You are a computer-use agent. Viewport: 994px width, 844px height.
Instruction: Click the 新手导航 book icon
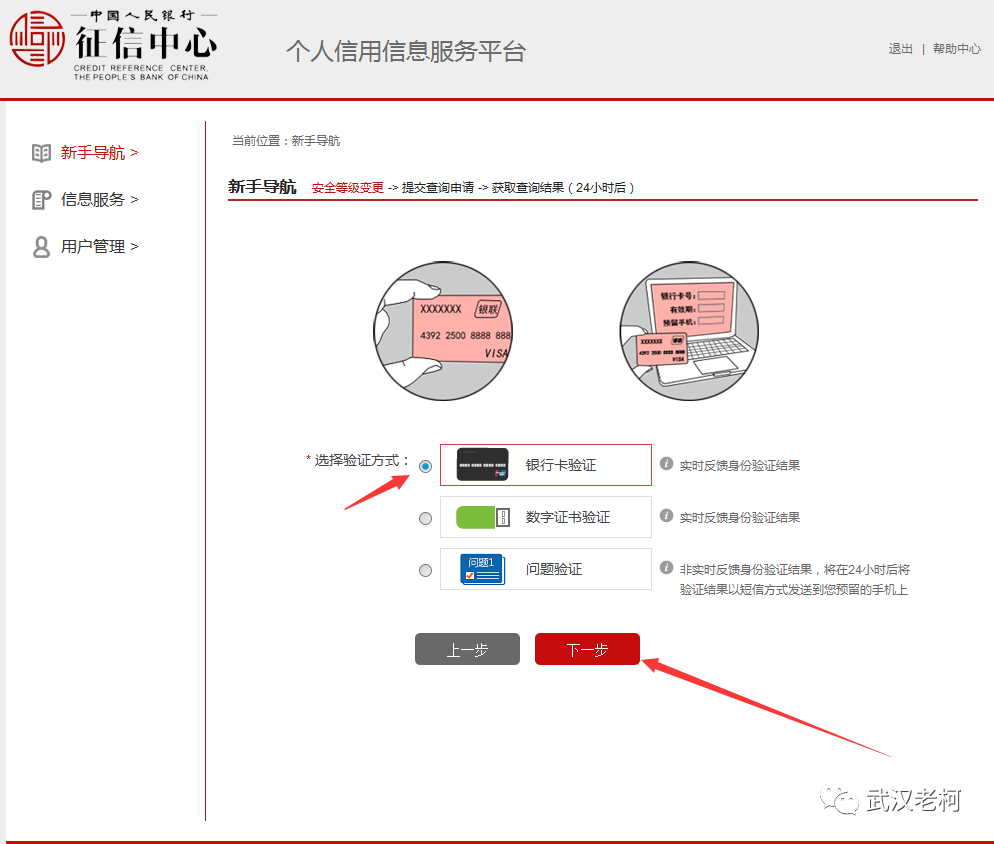(41, 153)
